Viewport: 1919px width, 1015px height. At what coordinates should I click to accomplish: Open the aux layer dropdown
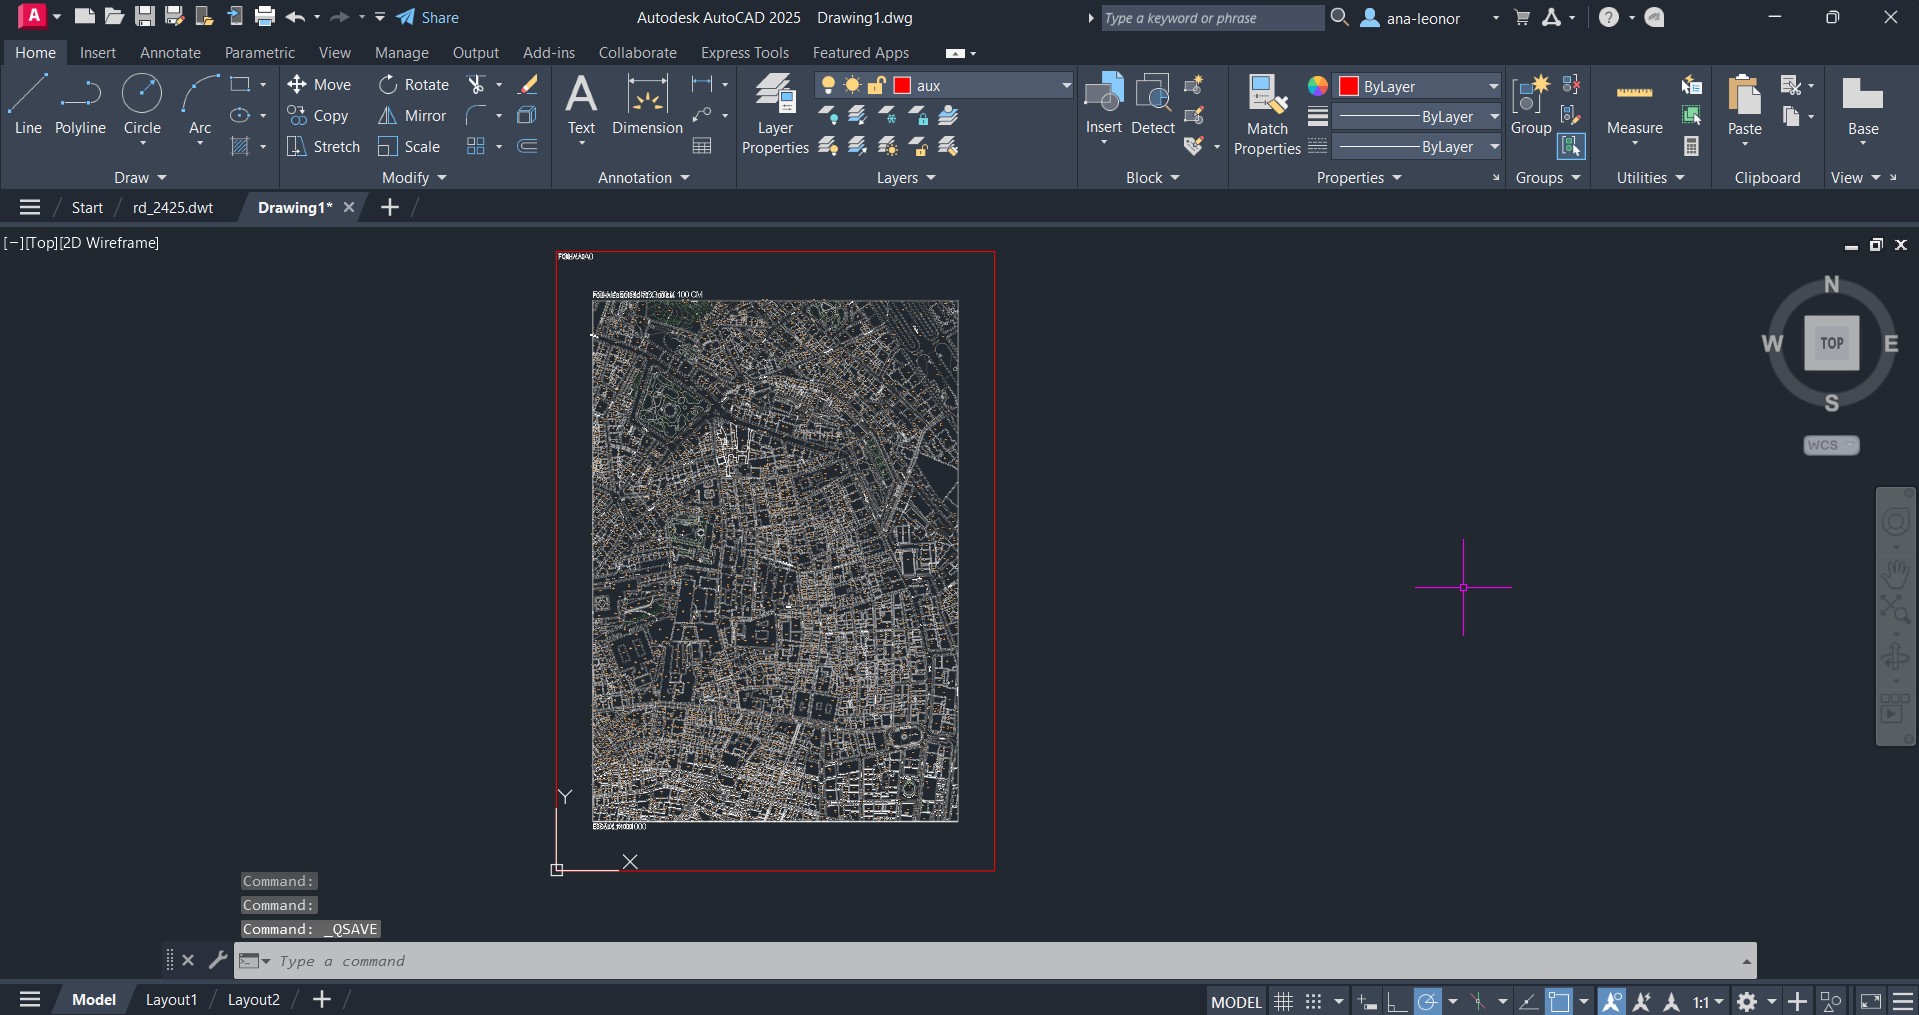pos(1065,86)
